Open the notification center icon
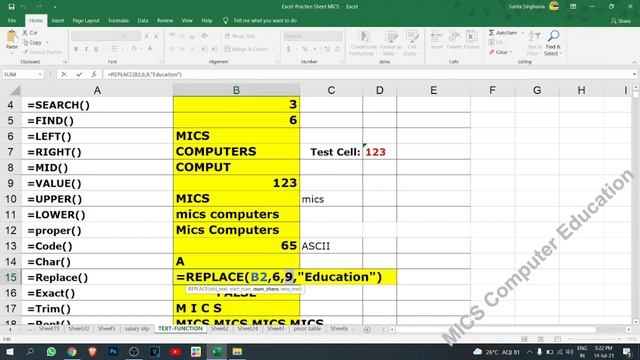Screen dimensions: 640x360 pos(627,351)
